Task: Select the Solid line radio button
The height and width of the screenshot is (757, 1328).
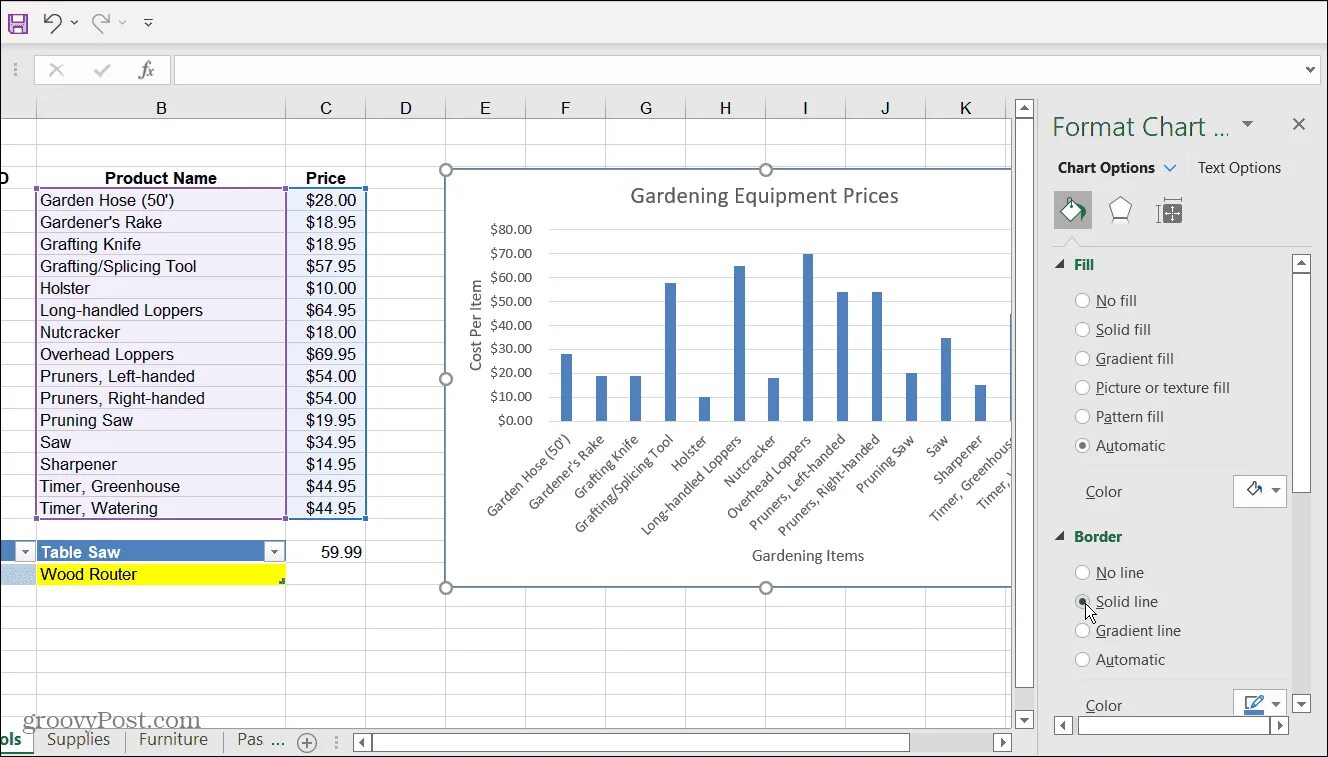Action: 1082,602
